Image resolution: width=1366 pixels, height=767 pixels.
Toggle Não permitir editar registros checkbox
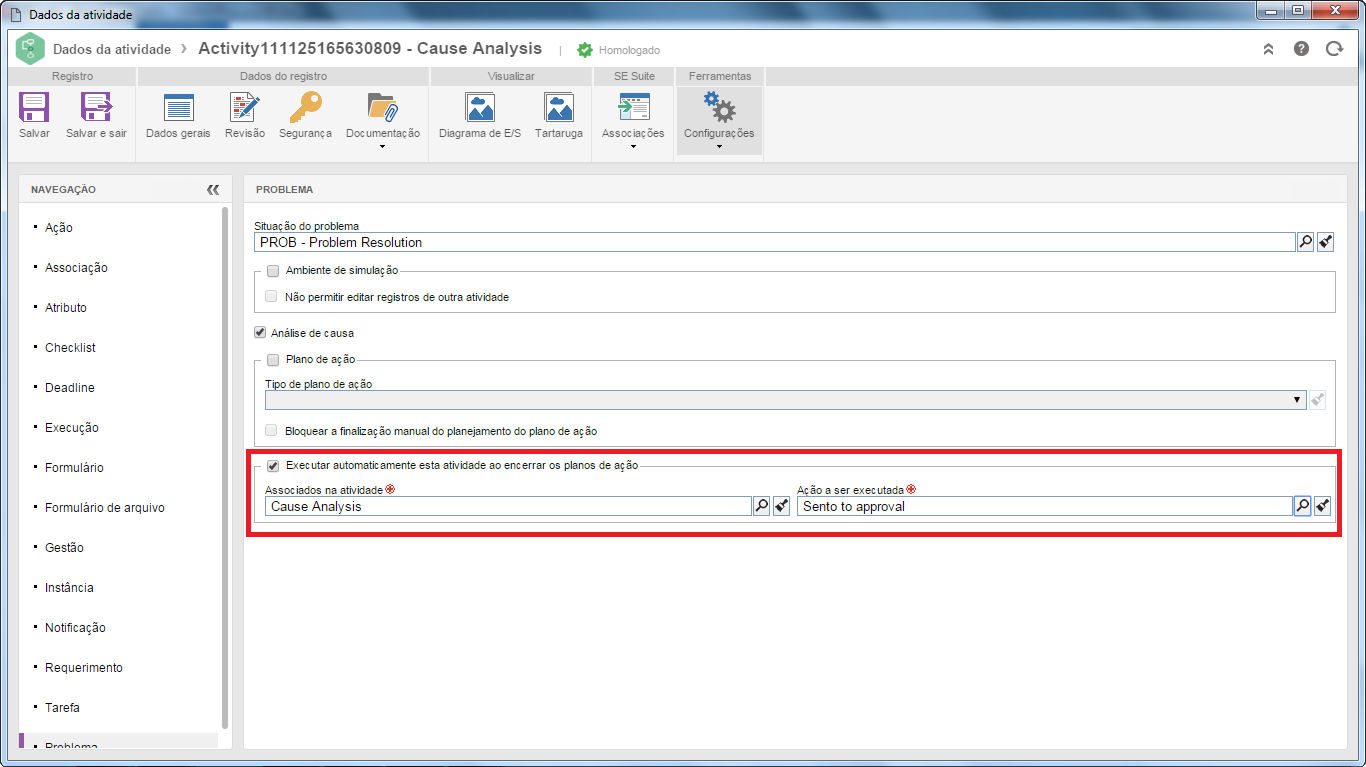coord(271,296)
